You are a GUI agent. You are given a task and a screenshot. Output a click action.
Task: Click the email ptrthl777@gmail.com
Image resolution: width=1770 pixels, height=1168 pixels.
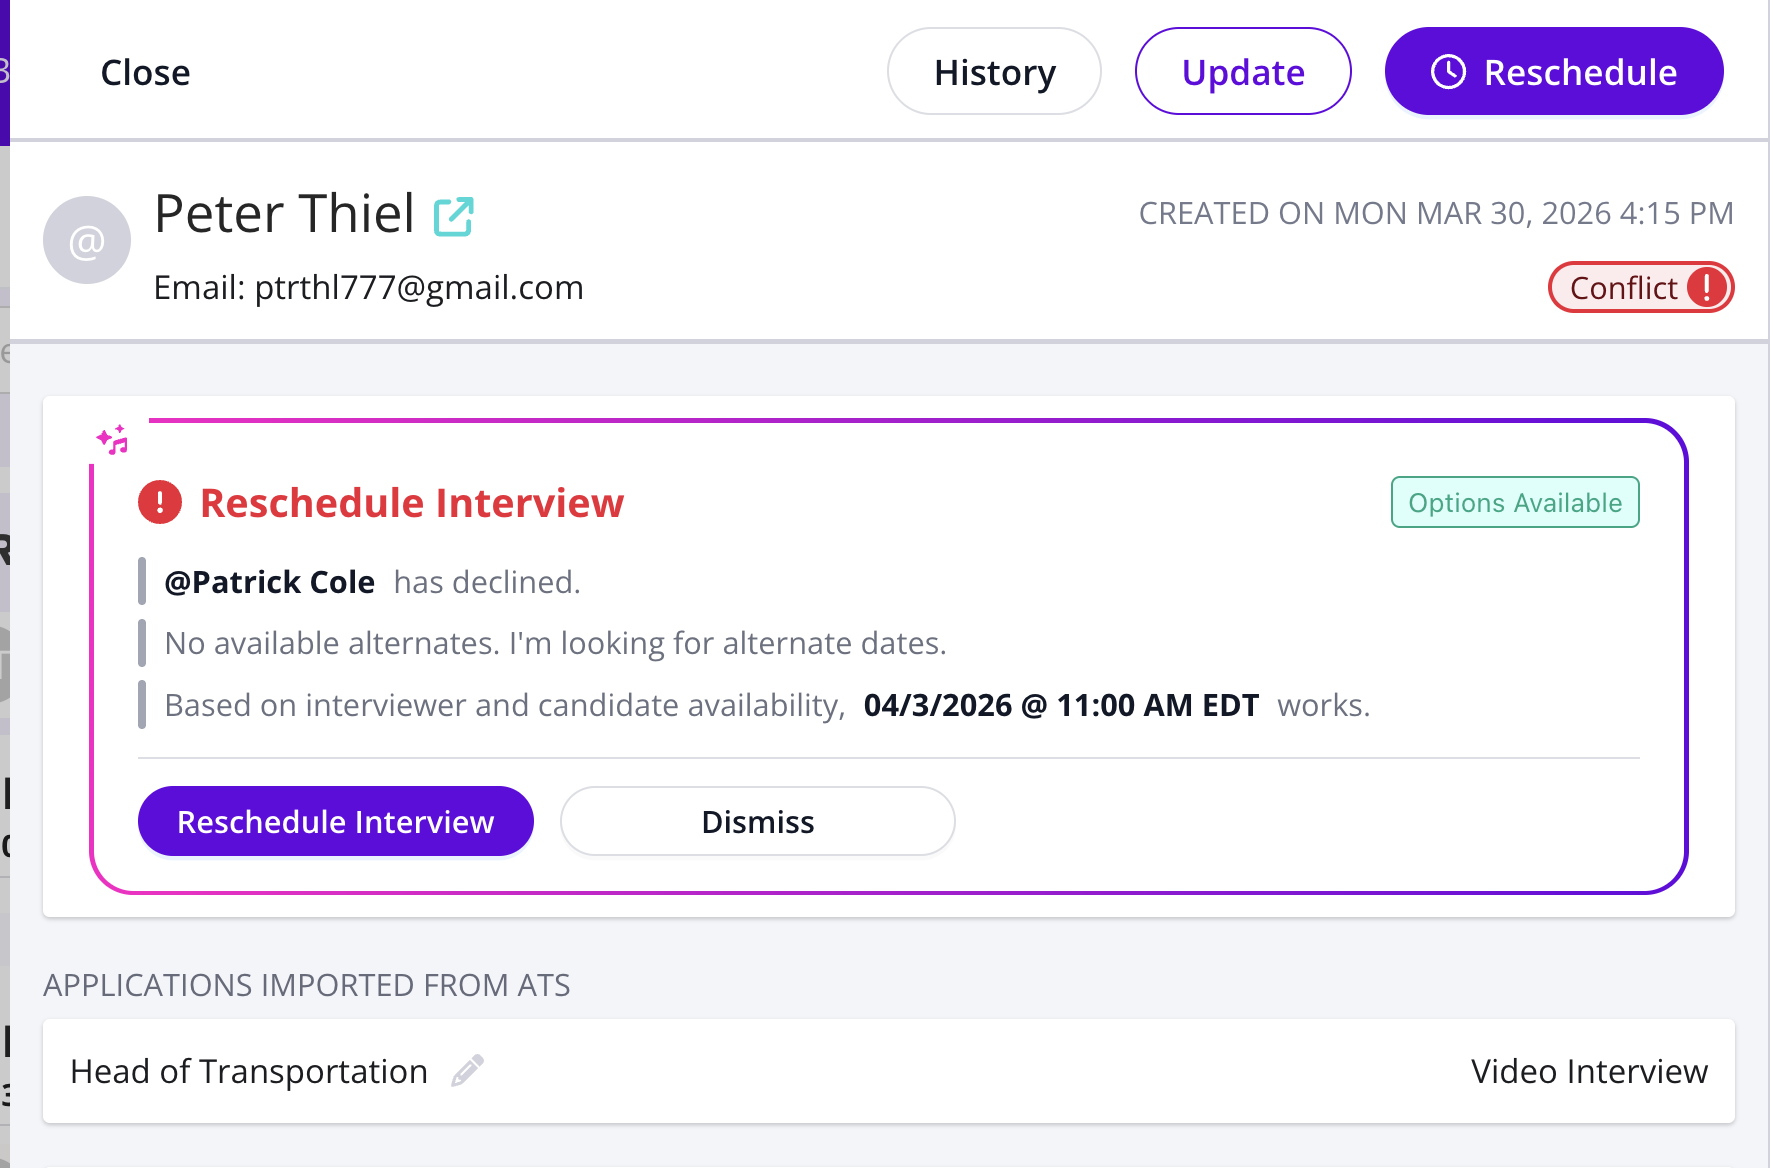click(x=418, y=288)
